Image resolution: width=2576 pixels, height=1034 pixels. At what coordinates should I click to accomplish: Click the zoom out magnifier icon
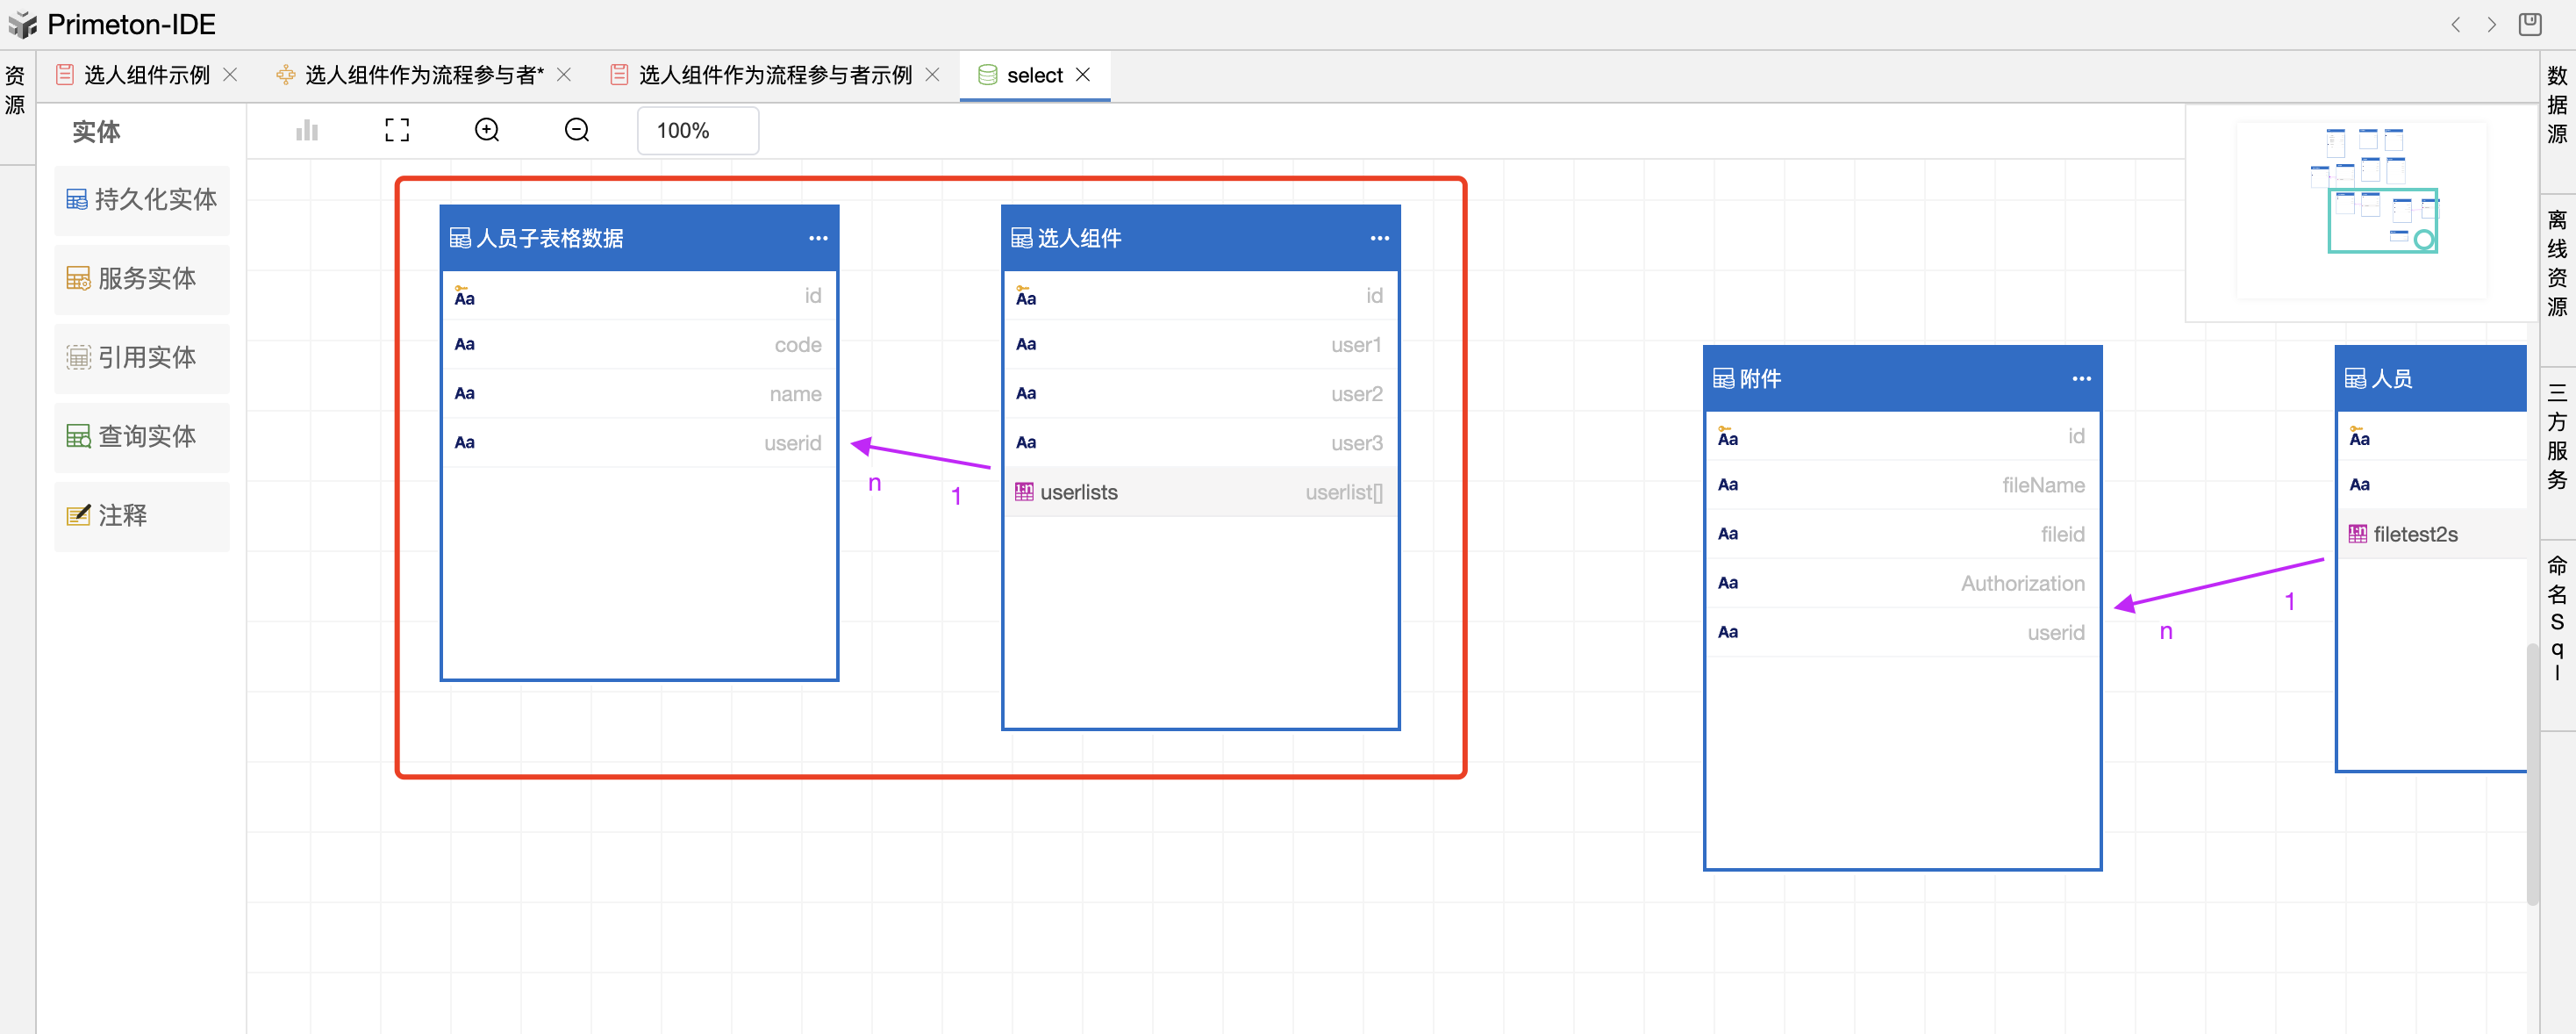click(x=577, y=130)
